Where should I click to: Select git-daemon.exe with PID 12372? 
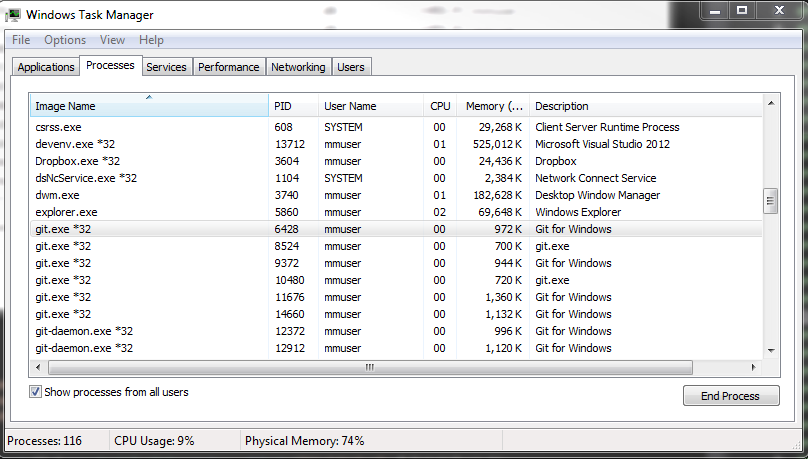396,331
